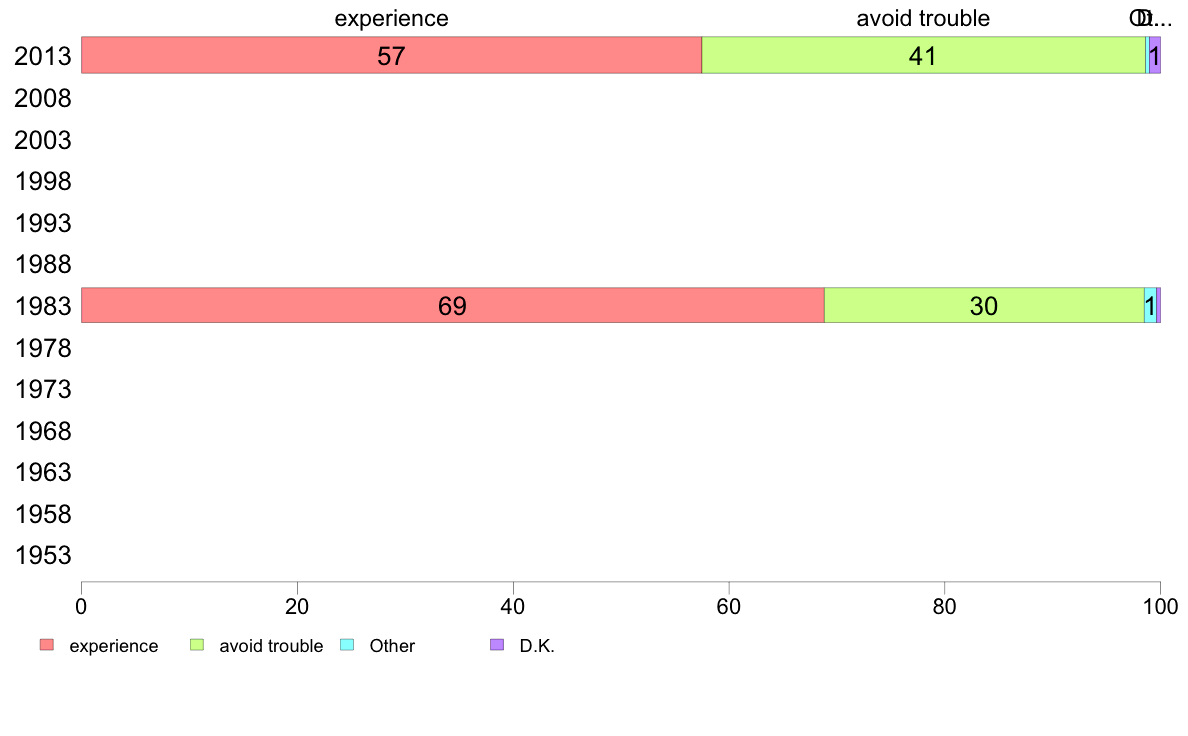
Task: Select the 2013 avoid trouble bar showing 41
Action: 924,55
